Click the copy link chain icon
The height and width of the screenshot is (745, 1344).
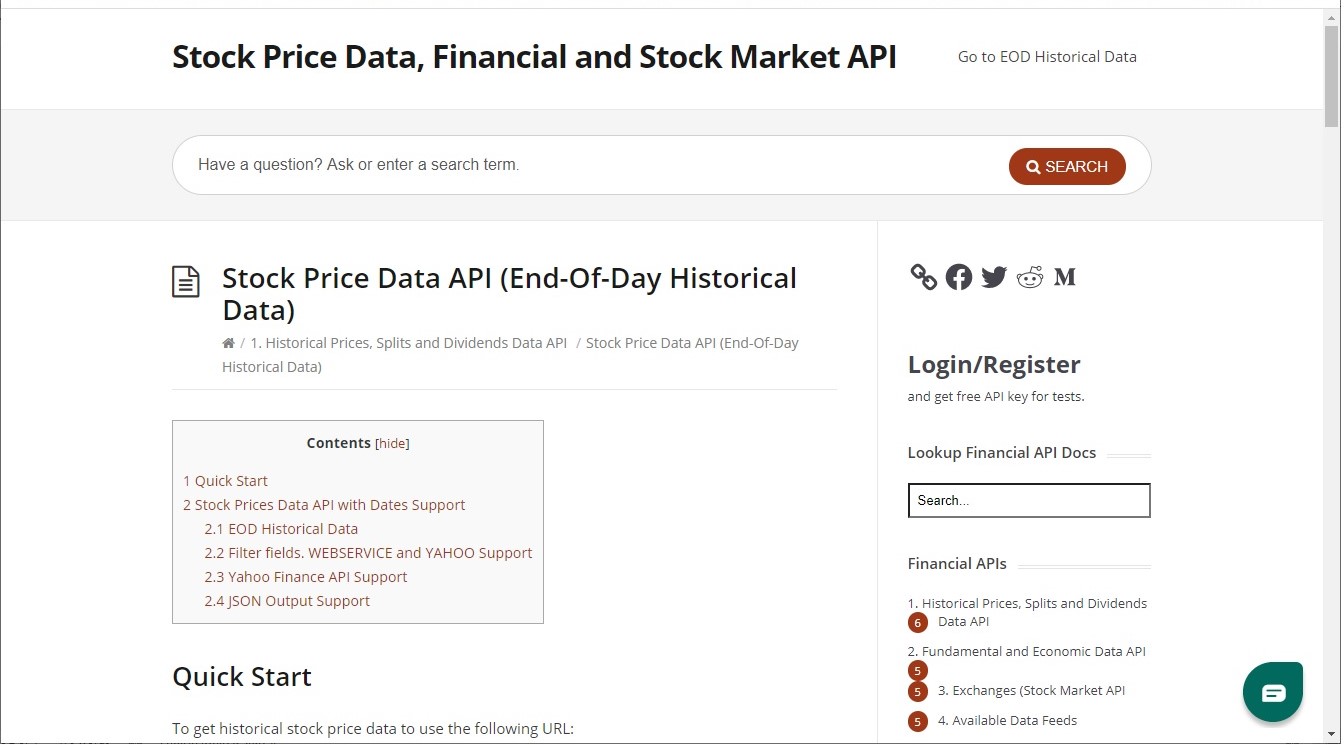[923, 277]
